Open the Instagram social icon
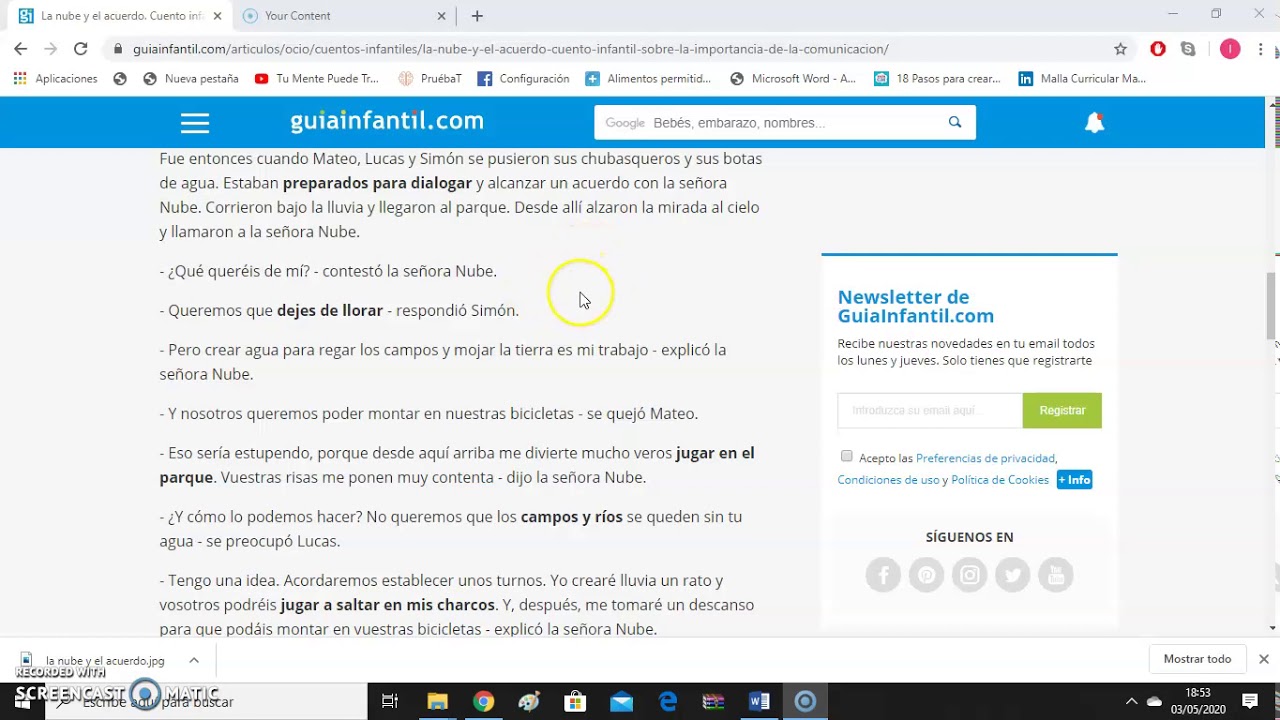 pyautogui.click(x=970, y=574)
